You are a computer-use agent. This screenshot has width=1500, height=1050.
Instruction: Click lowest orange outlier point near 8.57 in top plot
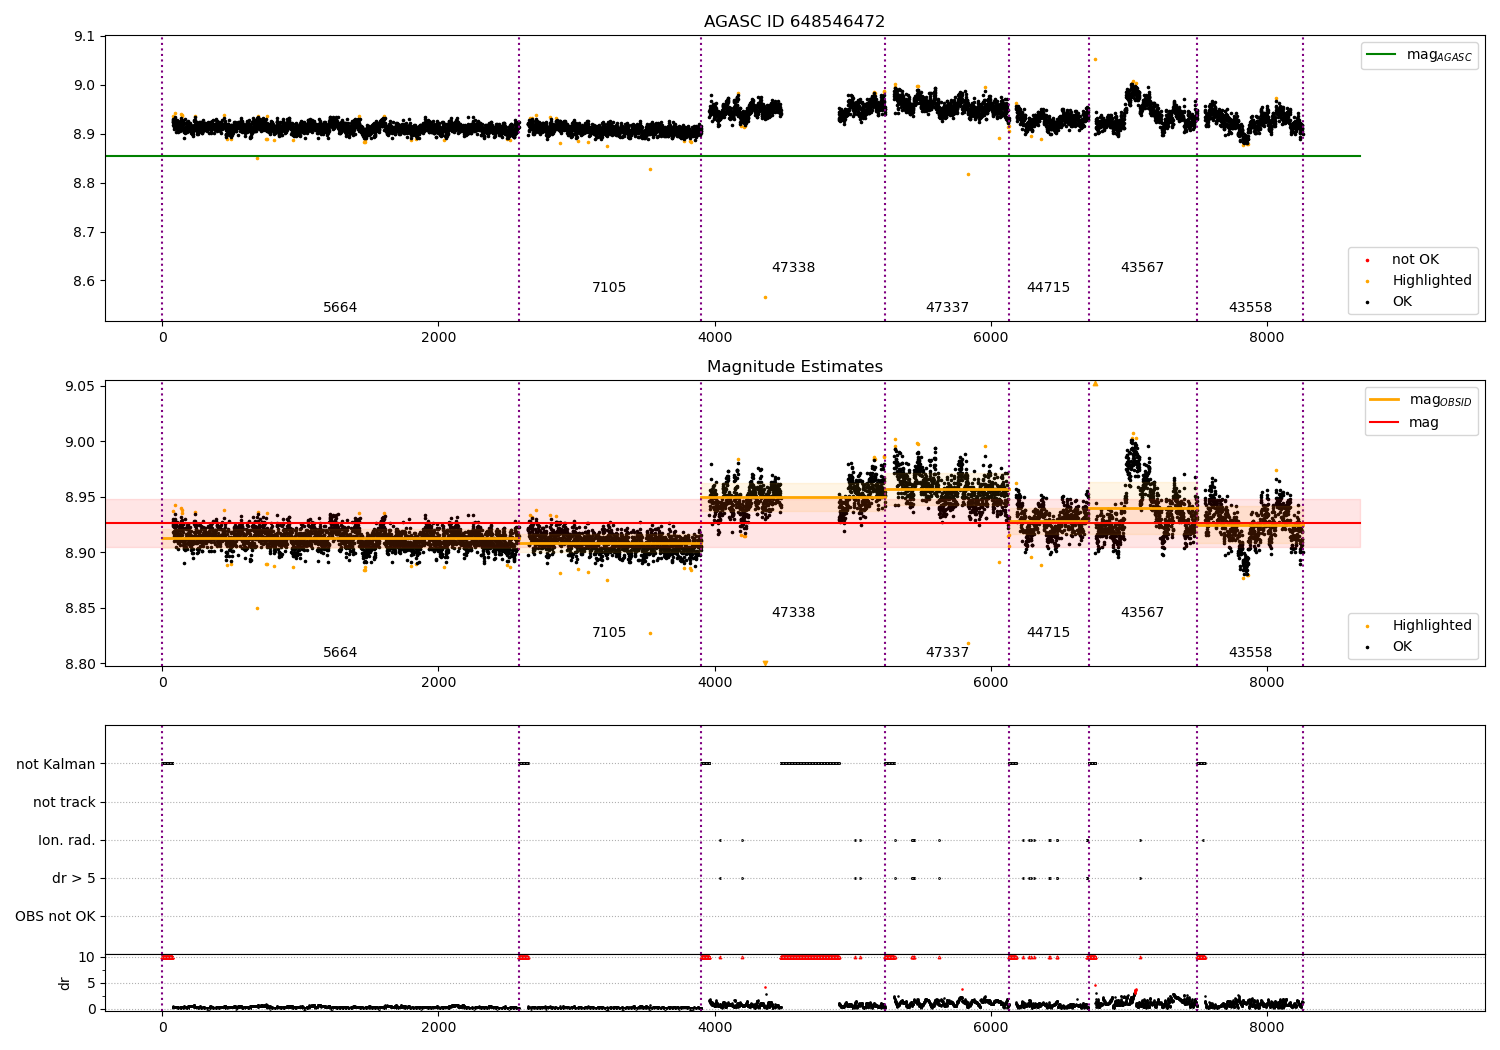pyautogui.click(x=765, y=297)
